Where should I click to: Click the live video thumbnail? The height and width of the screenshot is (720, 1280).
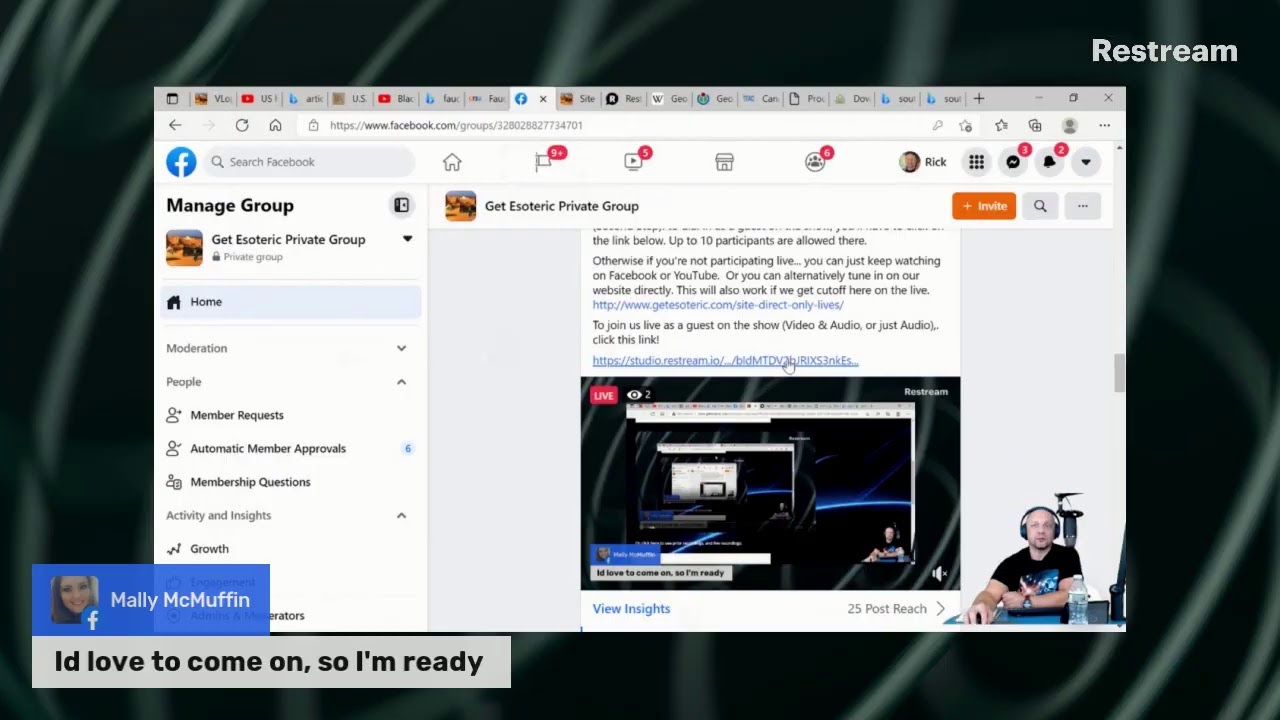click(770, 483)
